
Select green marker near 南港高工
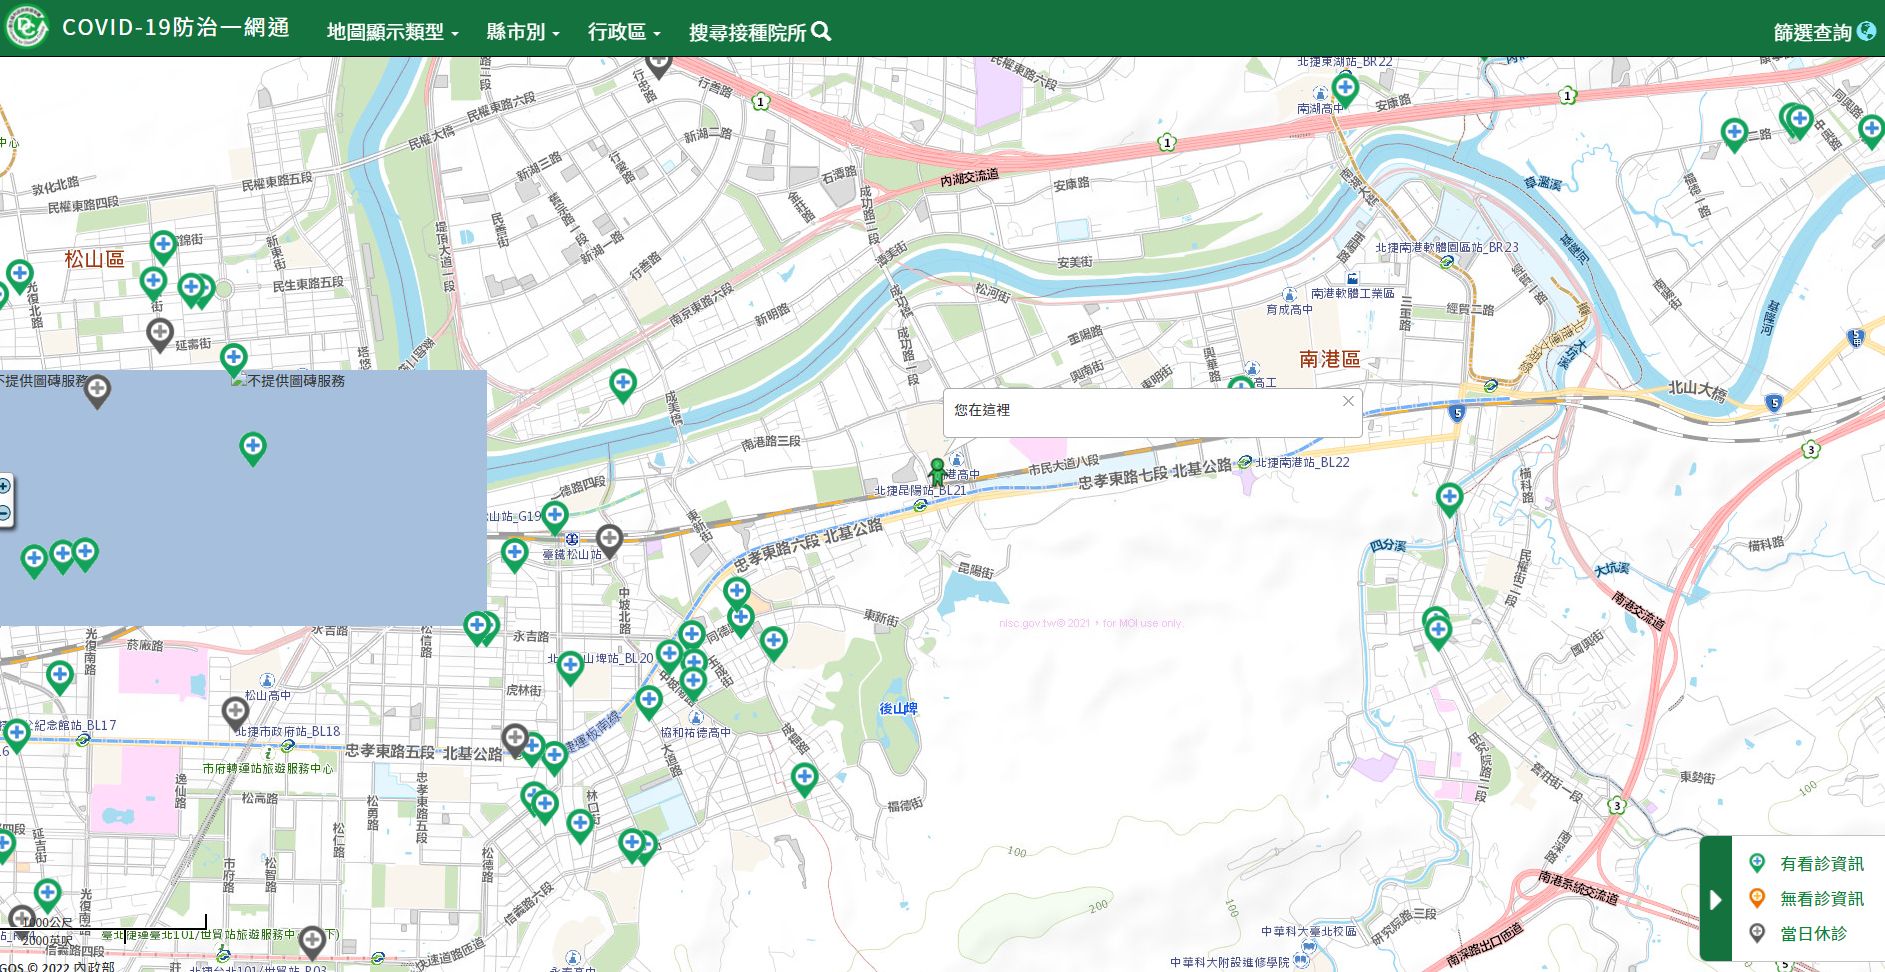[x=1240, y=385]
